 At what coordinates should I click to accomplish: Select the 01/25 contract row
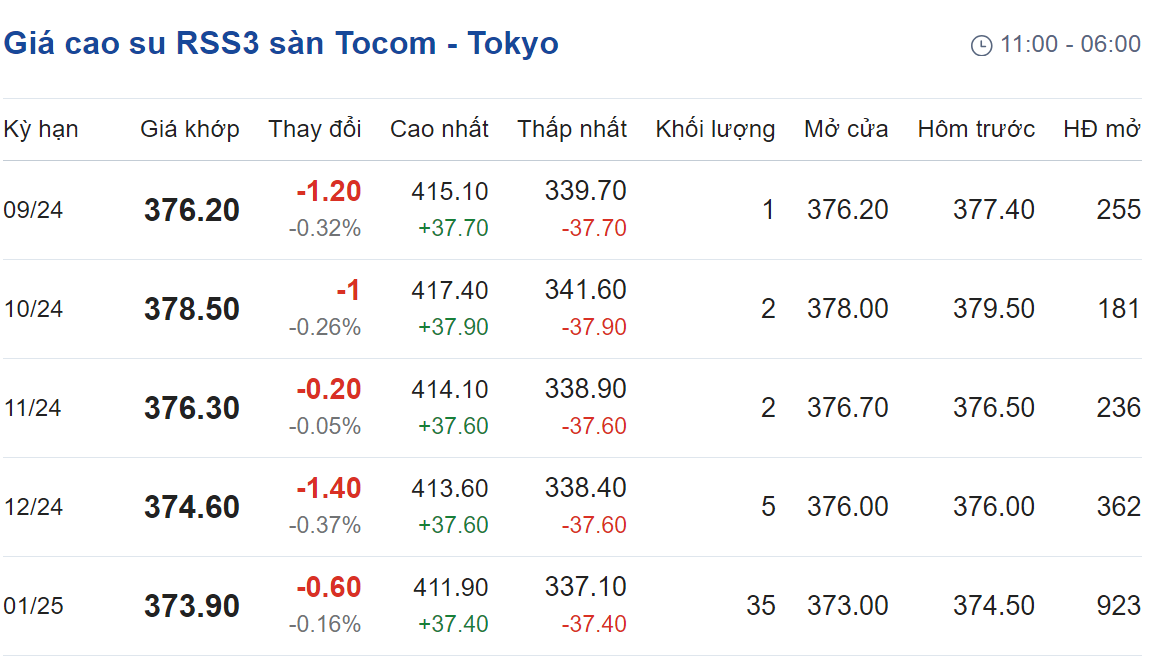(572, 606)
